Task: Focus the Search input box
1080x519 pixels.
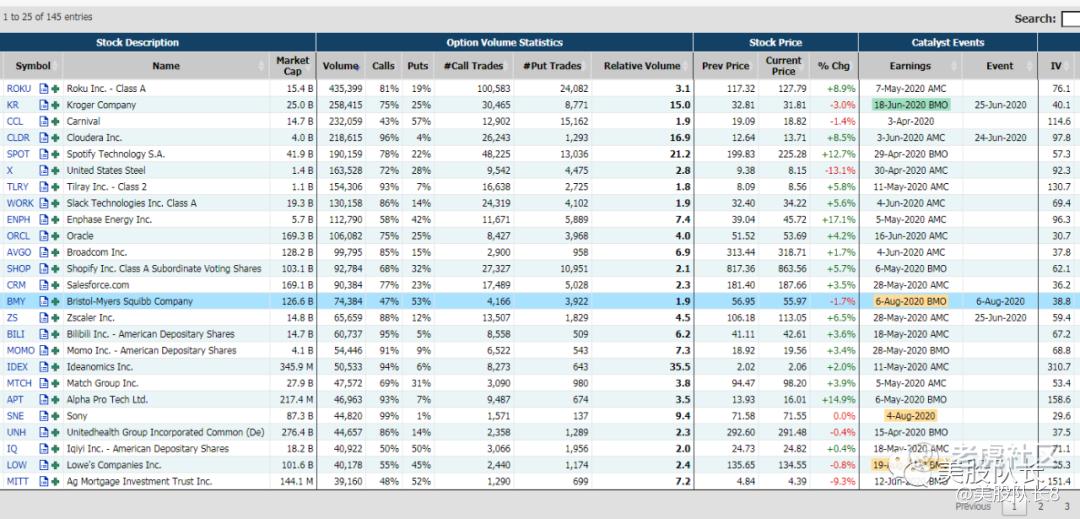Action: pyautogui.click(x=1070, y=19)
